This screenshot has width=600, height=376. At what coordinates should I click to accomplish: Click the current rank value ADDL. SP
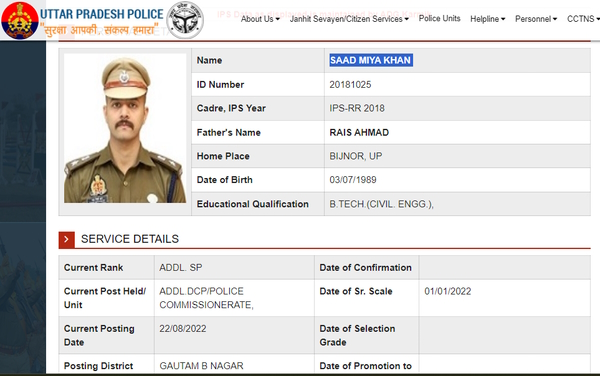click(181, 267)
